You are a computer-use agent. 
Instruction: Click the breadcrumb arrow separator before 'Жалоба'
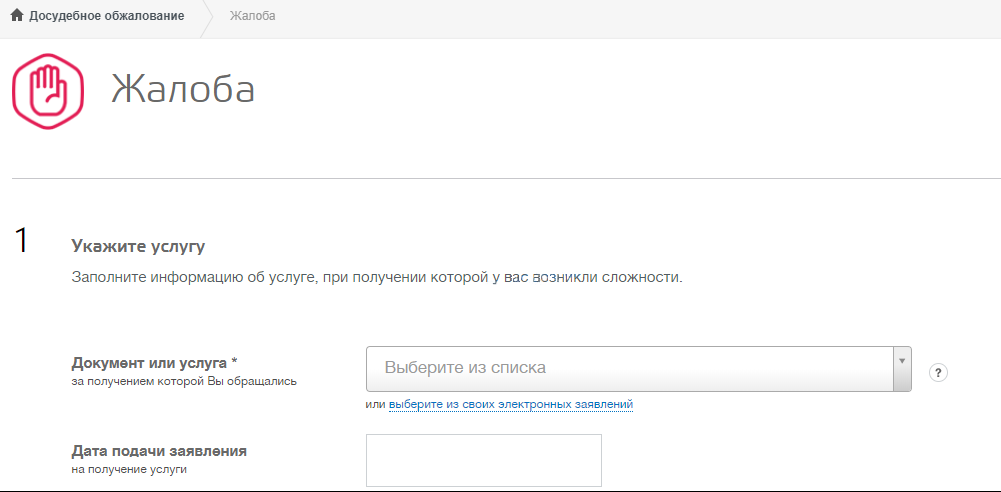208,18
